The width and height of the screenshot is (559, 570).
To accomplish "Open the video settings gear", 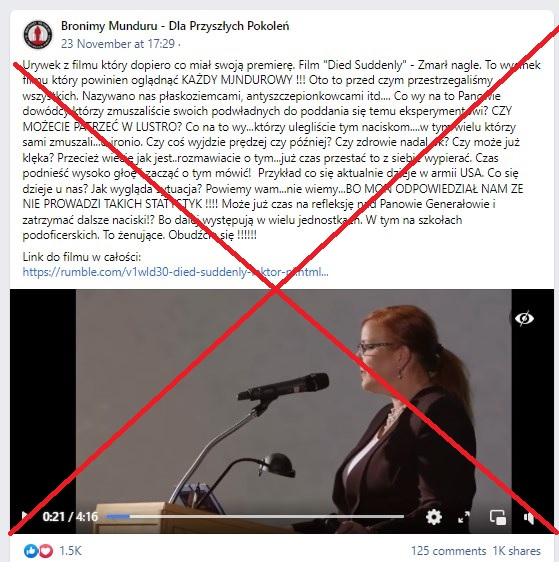I will (434, 516).
